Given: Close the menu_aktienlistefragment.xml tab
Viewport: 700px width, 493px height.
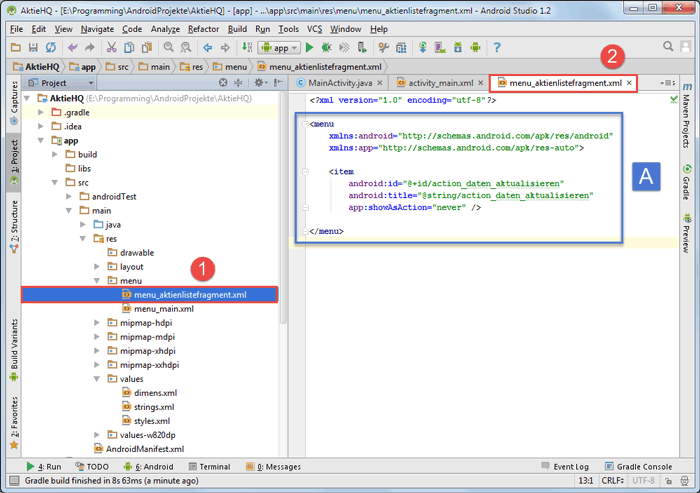Looking at the screenshot, I should click(629, 83).
